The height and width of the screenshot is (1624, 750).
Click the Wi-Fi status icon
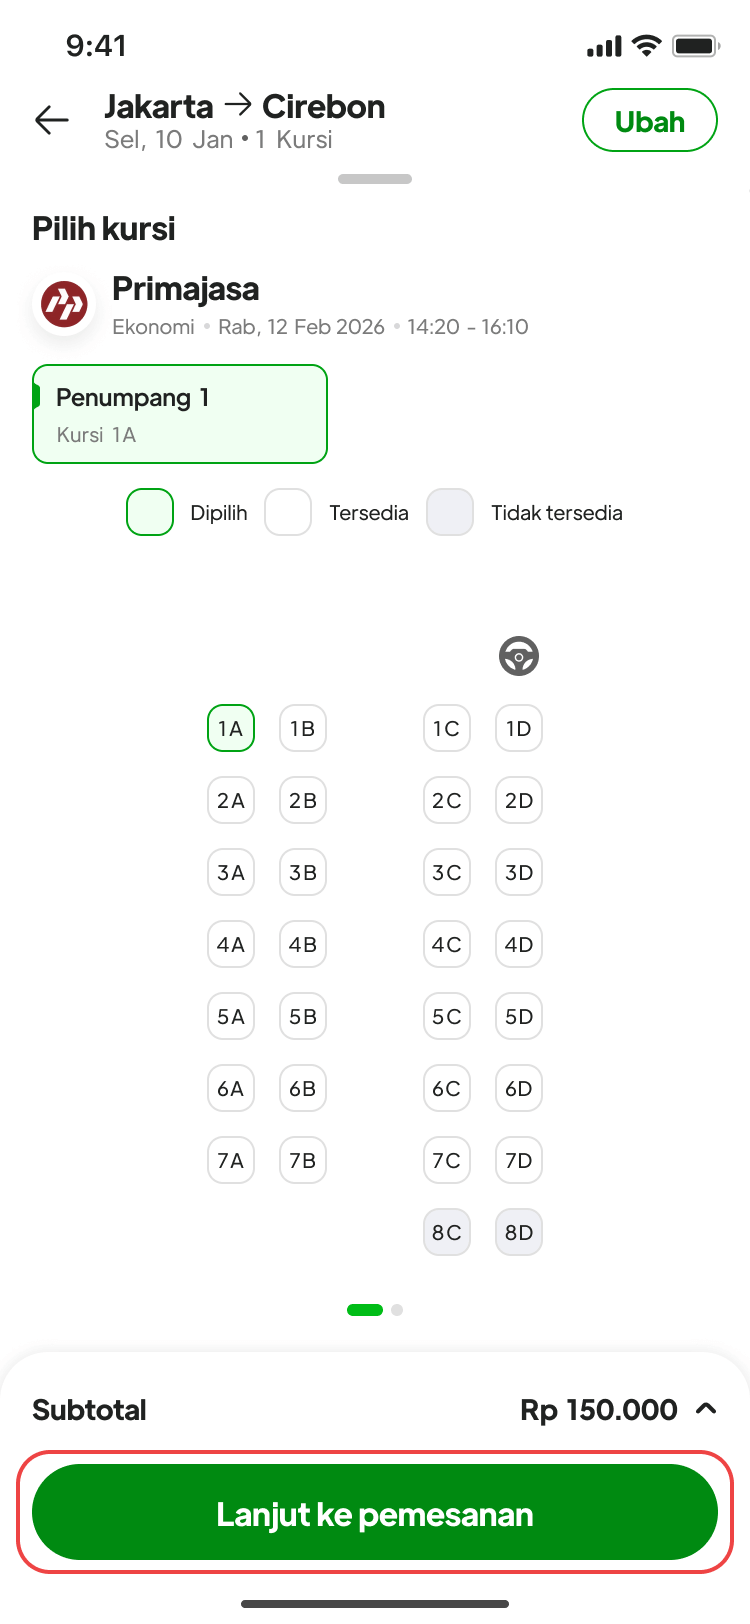pyautogui.click(x=647, y=46)
